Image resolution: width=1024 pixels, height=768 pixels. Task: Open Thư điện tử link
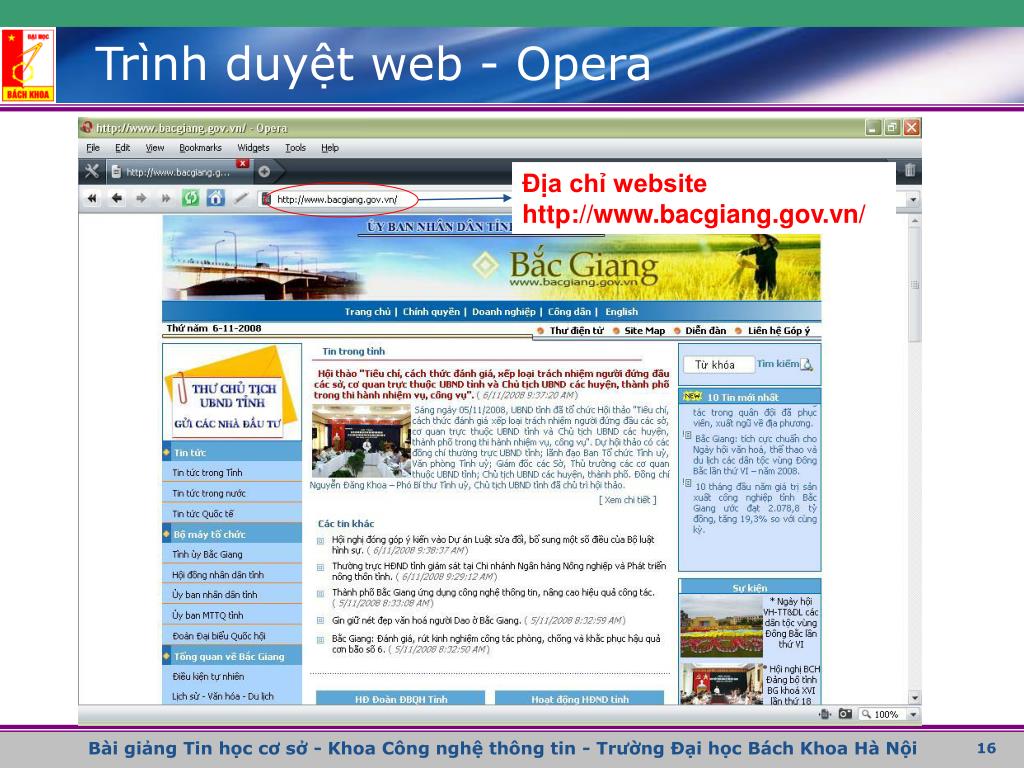click(x=577, y=331)
